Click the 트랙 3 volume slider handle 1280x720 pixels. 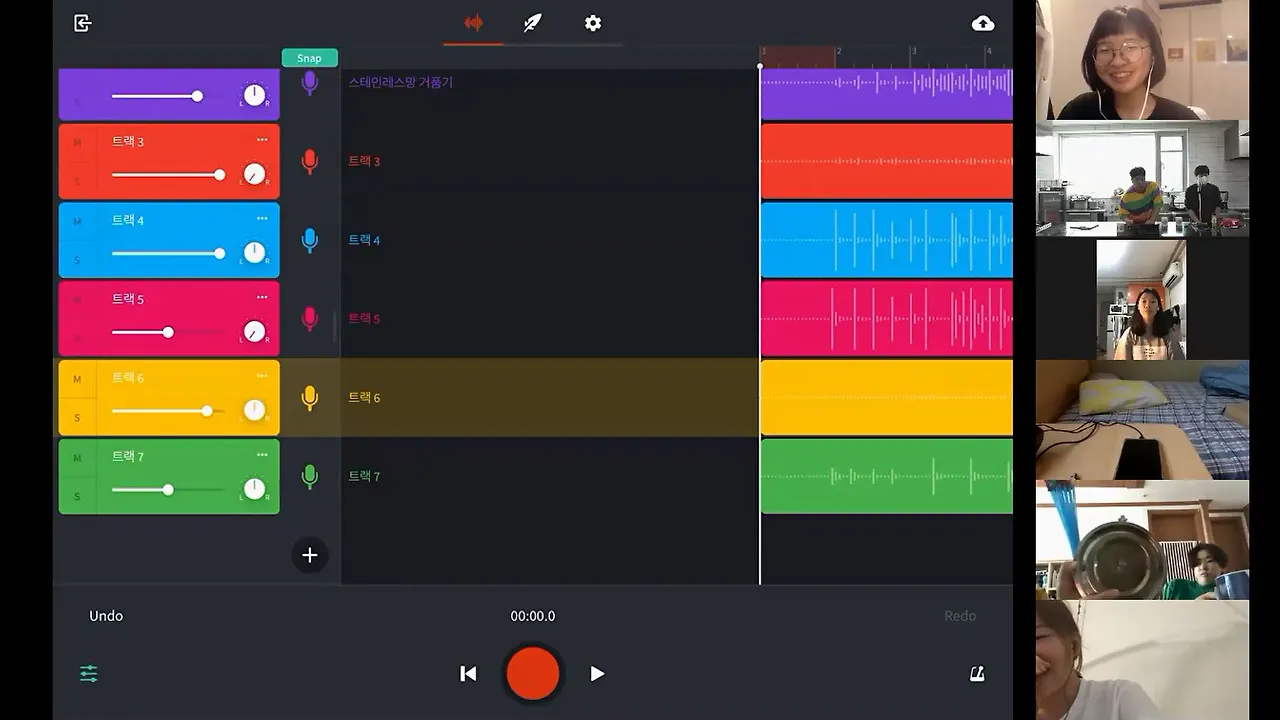220,175
